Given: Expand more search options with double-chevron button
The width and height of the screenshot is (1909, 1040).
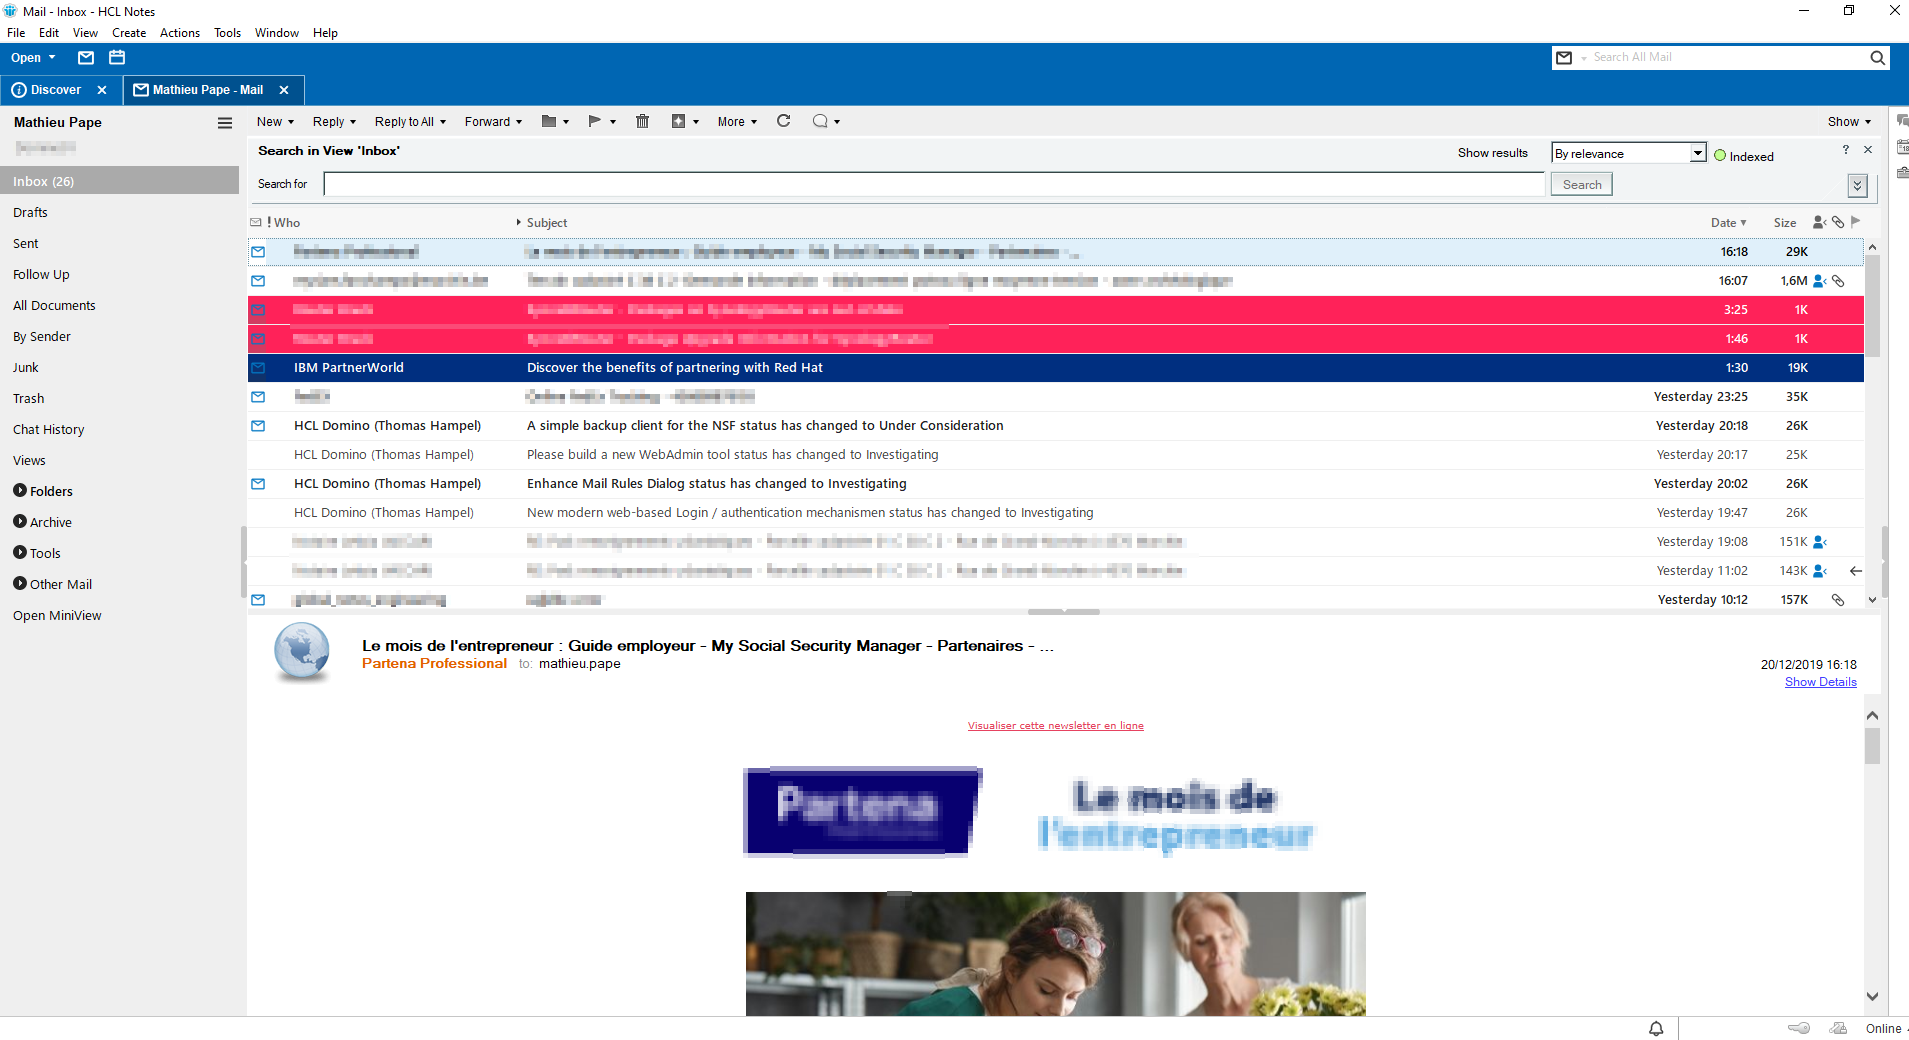Looking at the screenshot, I should (x=1857, y=185).
